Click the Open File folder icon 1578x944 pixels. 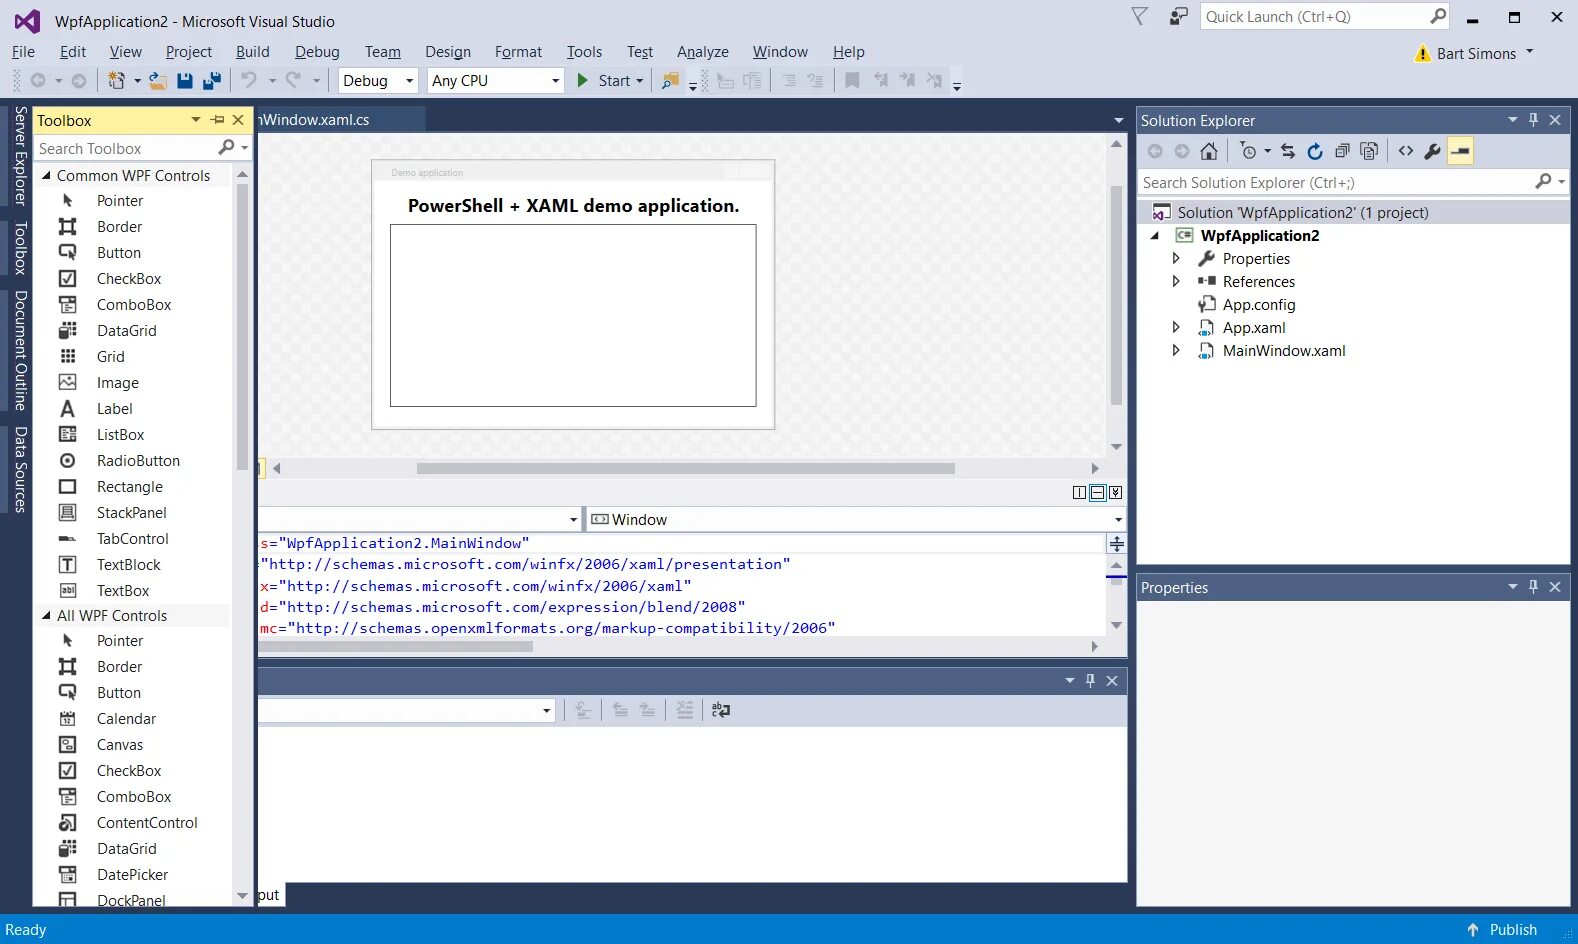coord(158,80)
